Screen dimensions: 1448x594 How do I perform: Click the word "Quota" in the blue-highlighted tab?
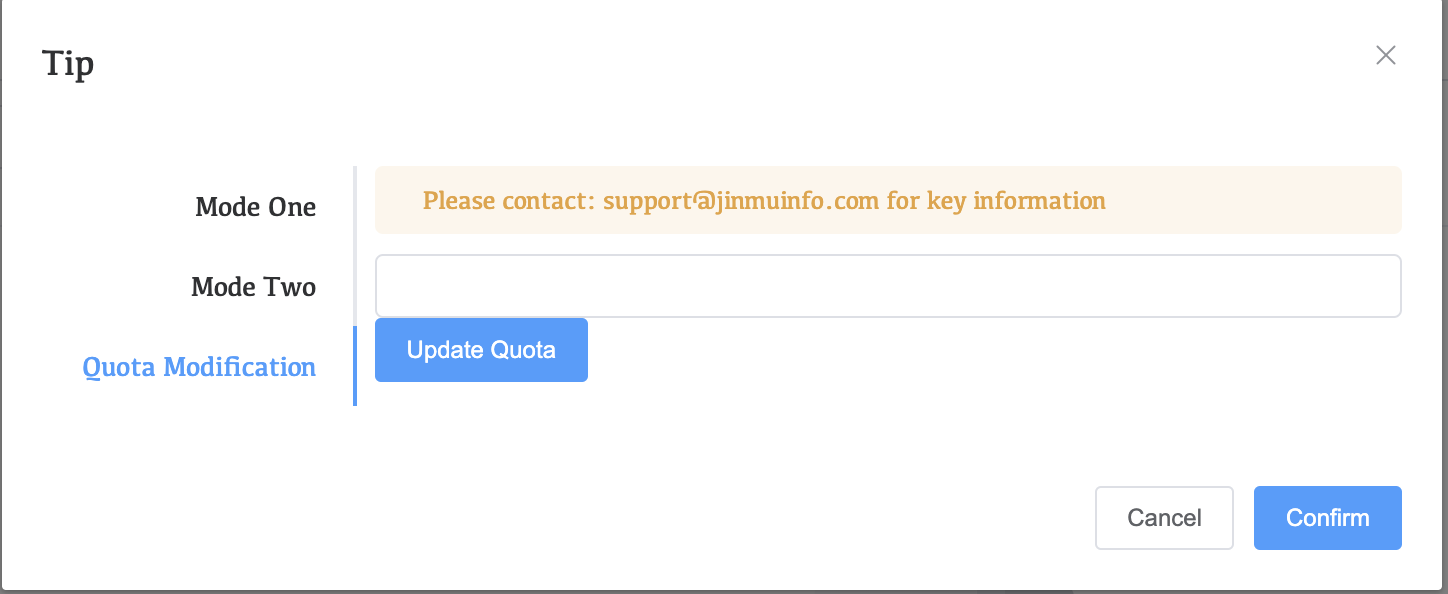[119, 367]
